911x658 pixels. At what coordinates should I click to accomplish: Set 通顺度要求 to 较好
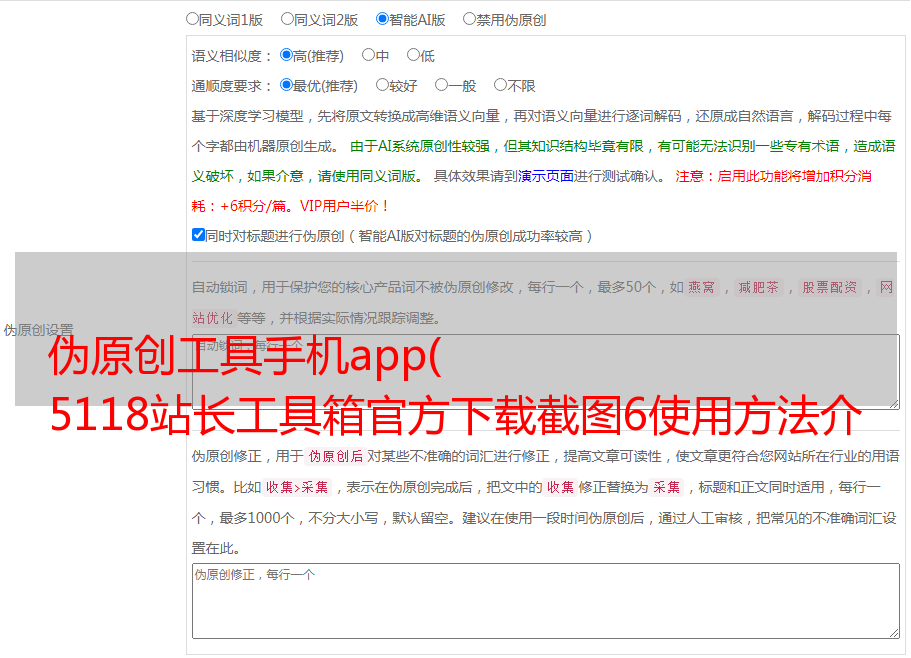383,86
